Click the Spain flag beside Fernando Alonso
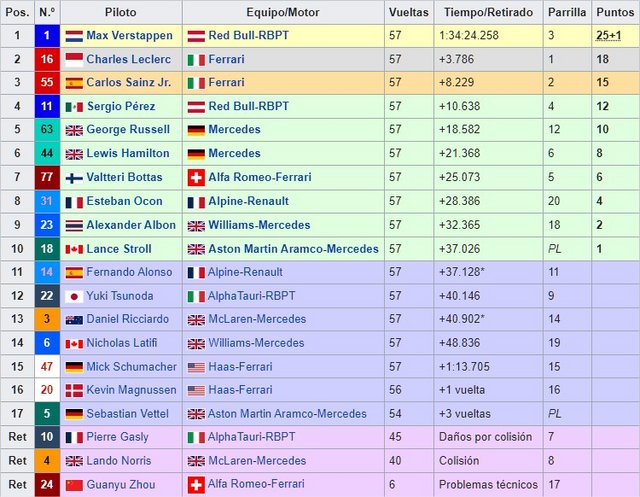The height and width of the screenshot is (497, 640). click(74, 272)
